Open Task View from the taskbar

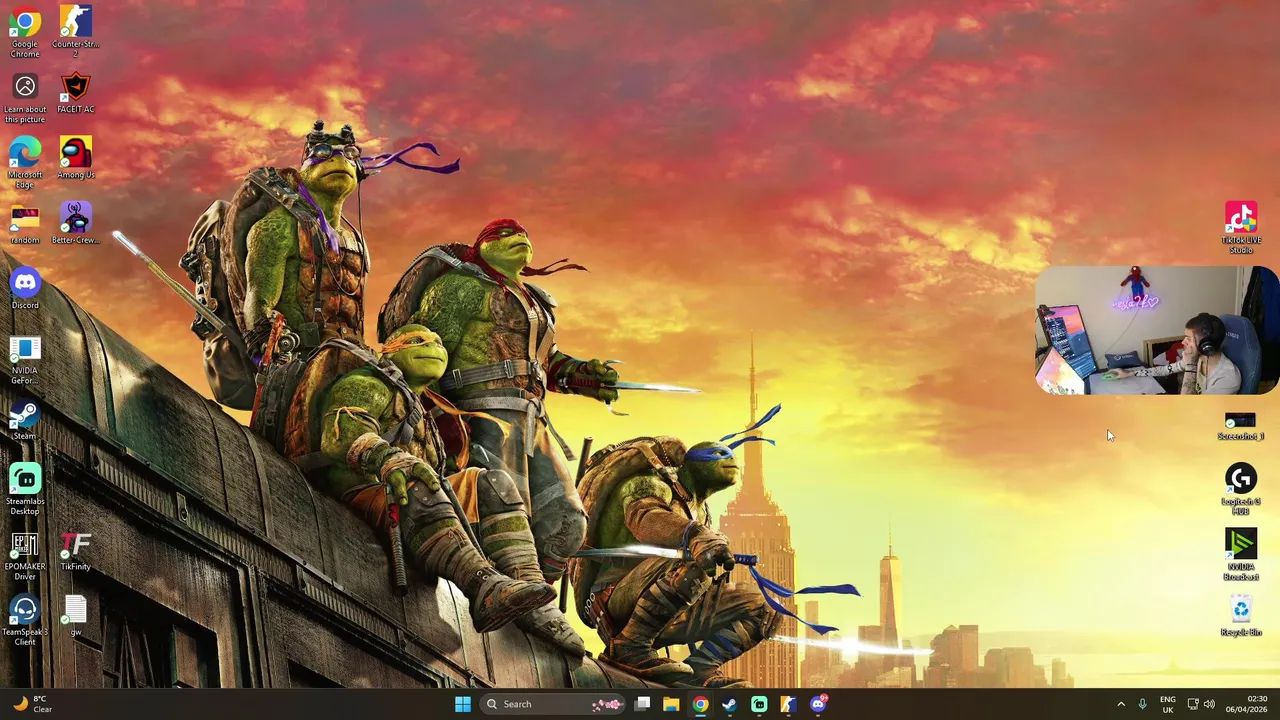click(643, 704)
